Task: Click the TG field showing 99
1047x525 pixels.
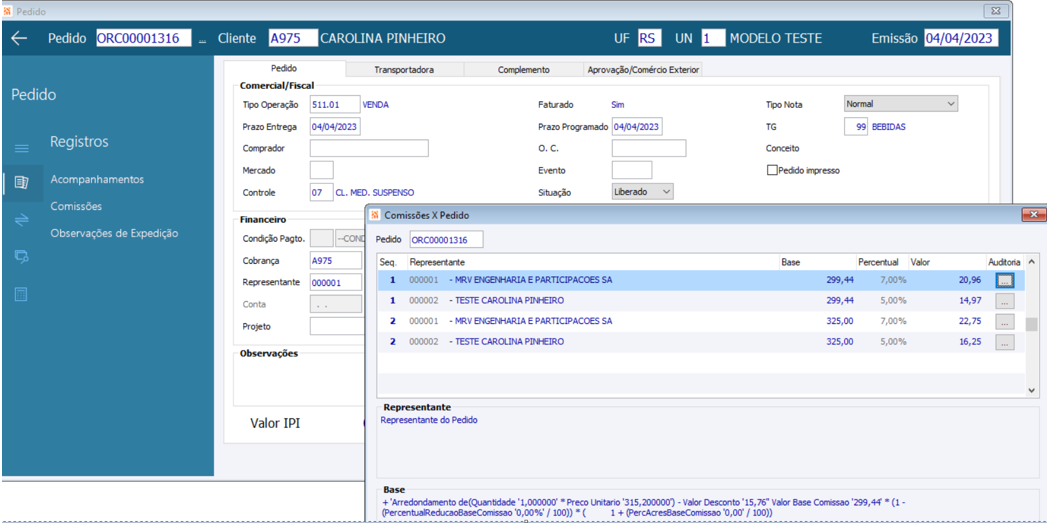Action: (856, 127)
